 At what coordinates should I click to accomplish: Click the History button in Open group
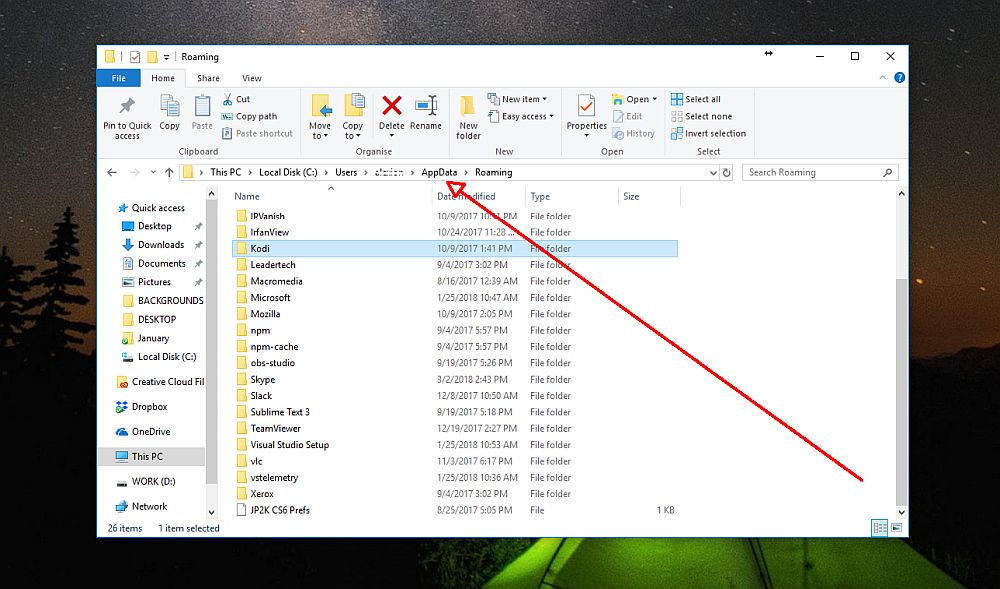(633, 134)
